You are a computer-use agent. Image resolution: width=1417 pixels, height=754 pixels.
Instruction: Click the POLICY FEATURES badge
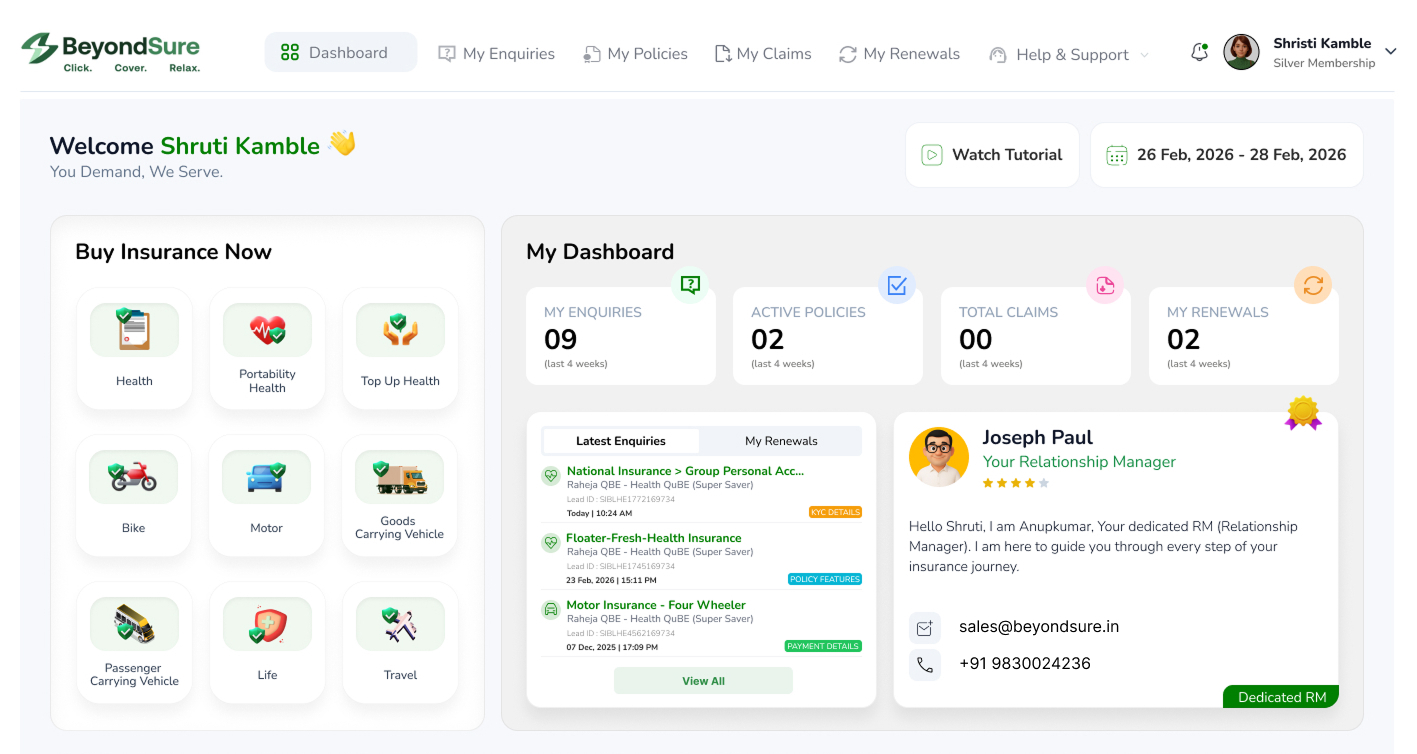(825, 579)
